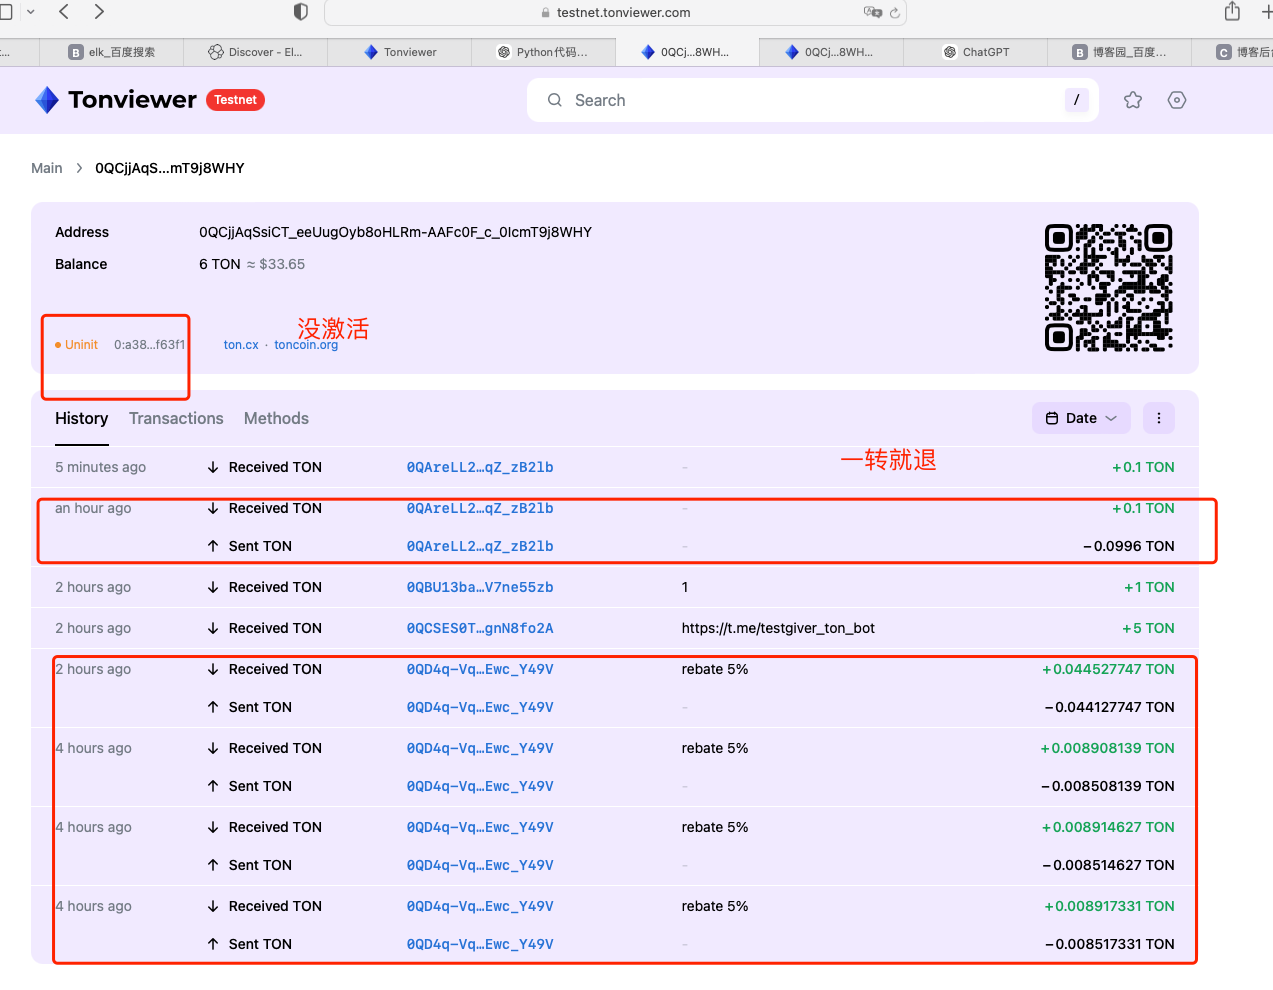The height and width of the screenshot is (990, 1273).
Task: Click the Testnet badge beside the logo
Action: point(235,100)
